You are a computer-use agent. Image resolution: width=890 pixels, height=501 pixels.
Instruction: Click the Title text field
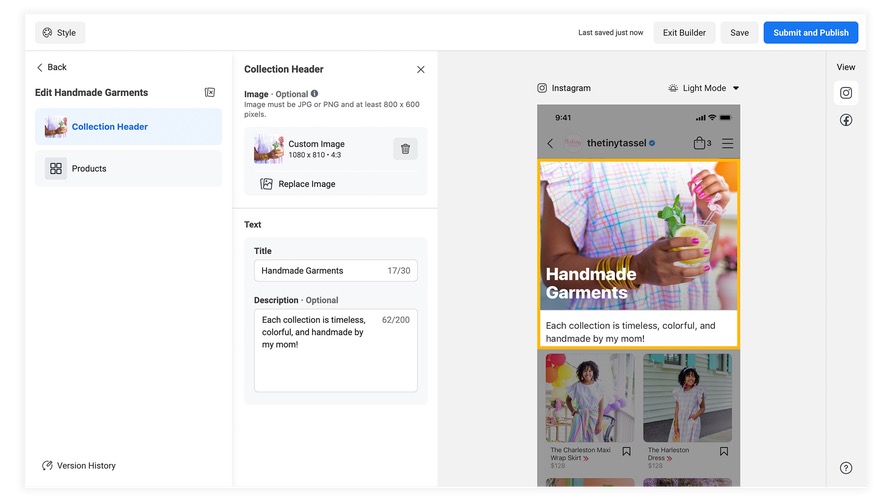point(322,270)
